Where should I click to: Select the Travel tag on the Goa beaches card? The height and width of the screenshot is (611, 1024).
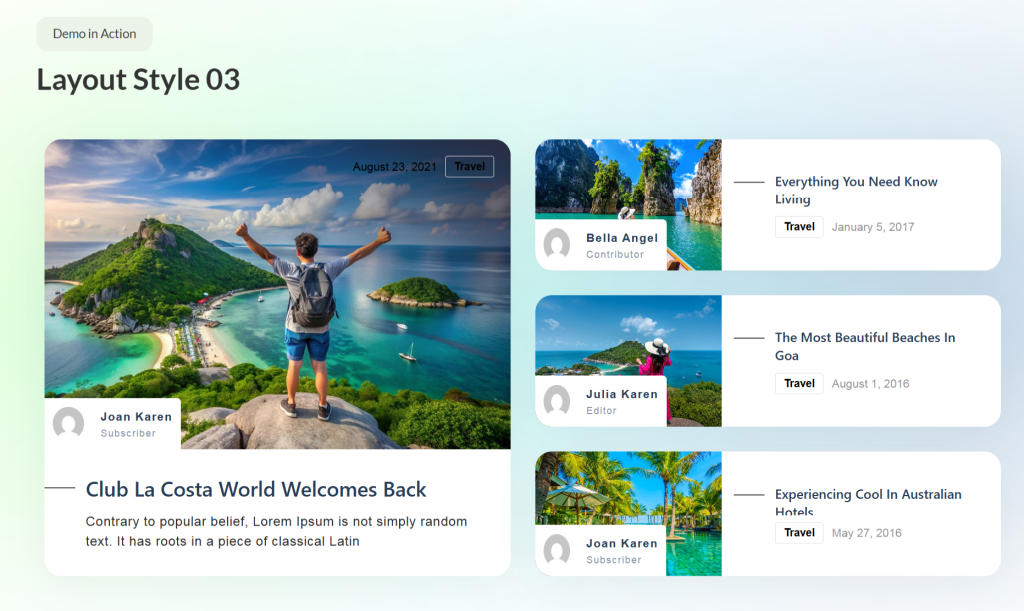[798, 383]
